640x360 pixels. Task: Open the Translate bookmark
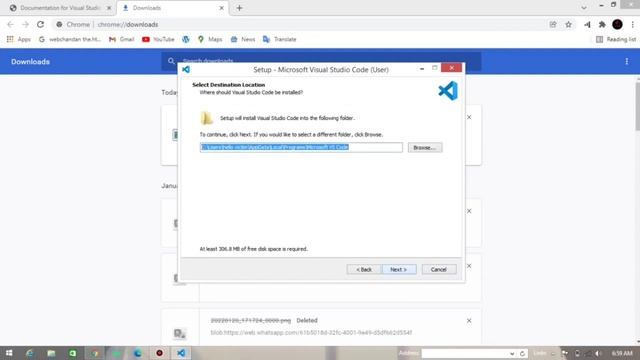(280, 39)
